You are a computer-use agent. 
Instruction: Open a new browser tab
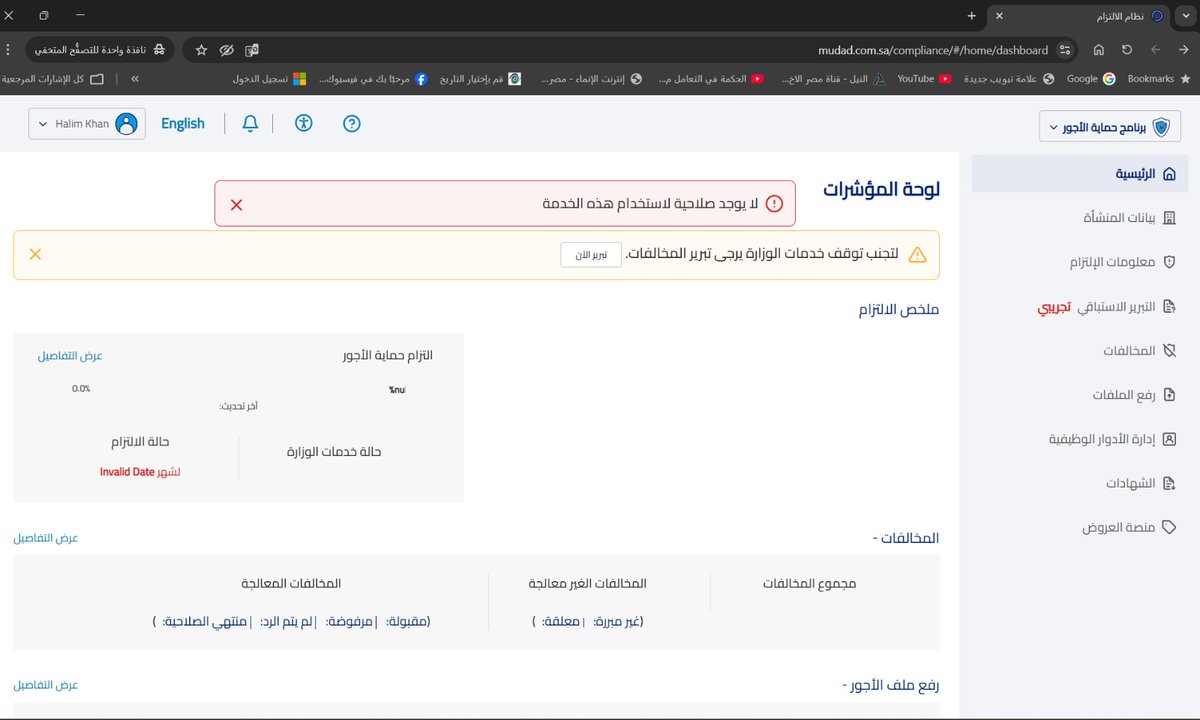[x=971, y=16]
